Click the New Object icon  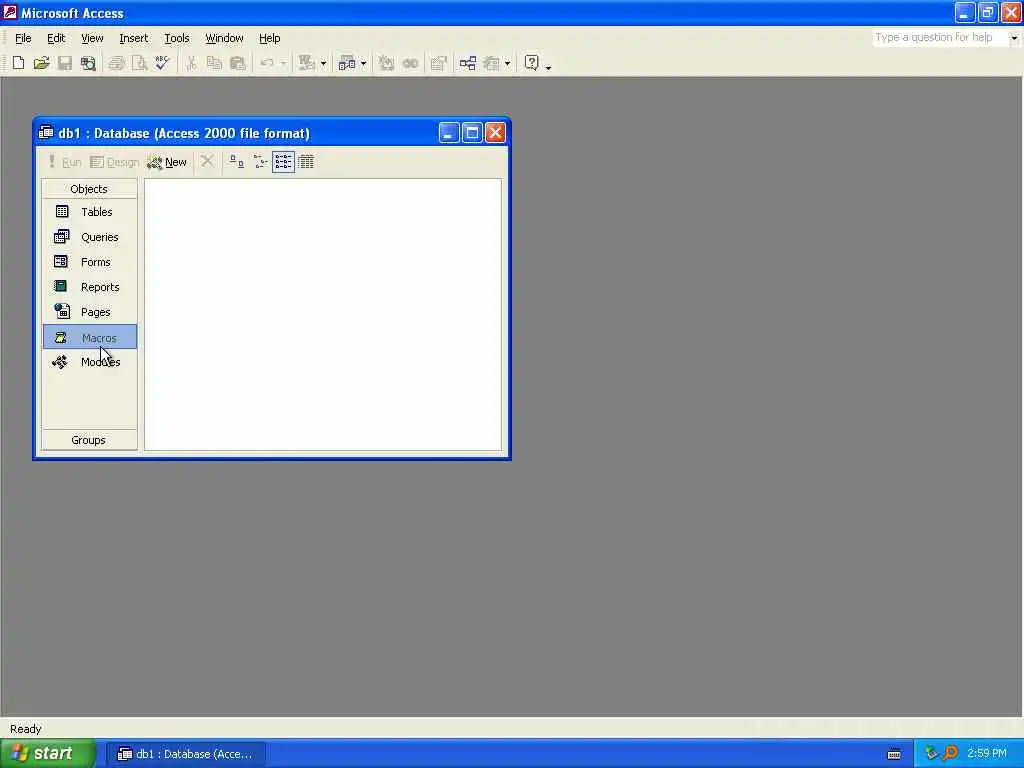pyautogui.click(x=491, y=63)
